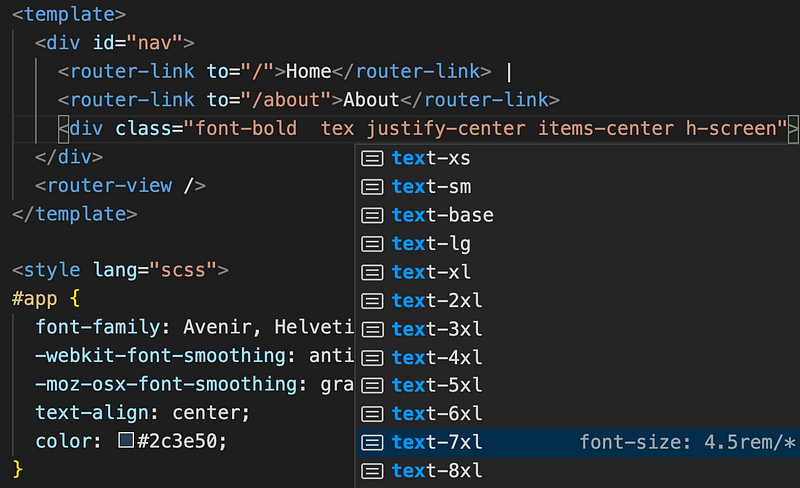The width and height of the screenshot is (800, 488).
Task: Click the icon beside text-xs suggestion
Action: tap(373, 158)
